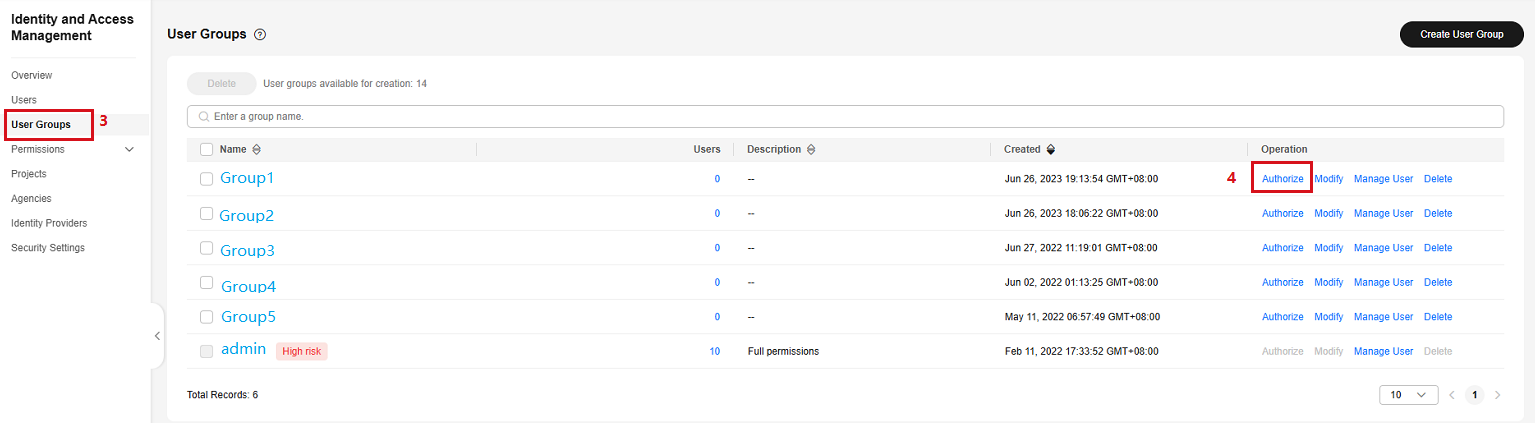This screenshot has height=423, width=1535.
Task: Sort by the Created column sort icon
Action: click(x=1051, y=150)
